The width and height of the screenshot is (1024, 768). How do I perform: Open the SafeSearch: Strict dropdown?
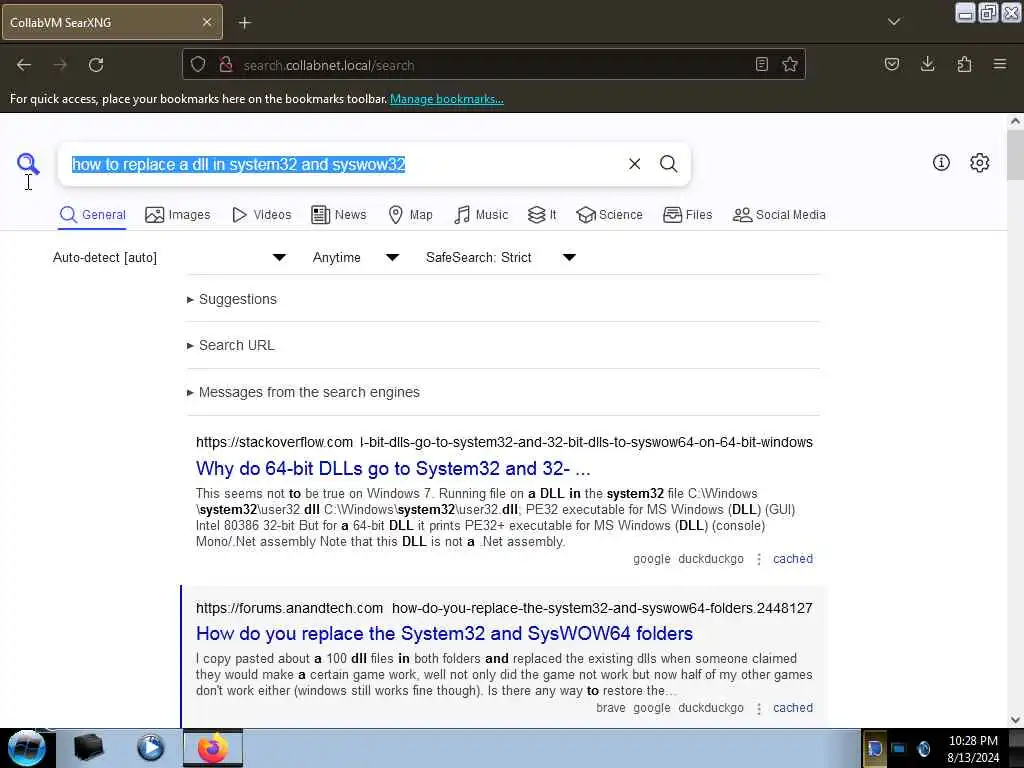tap(501, 257)
